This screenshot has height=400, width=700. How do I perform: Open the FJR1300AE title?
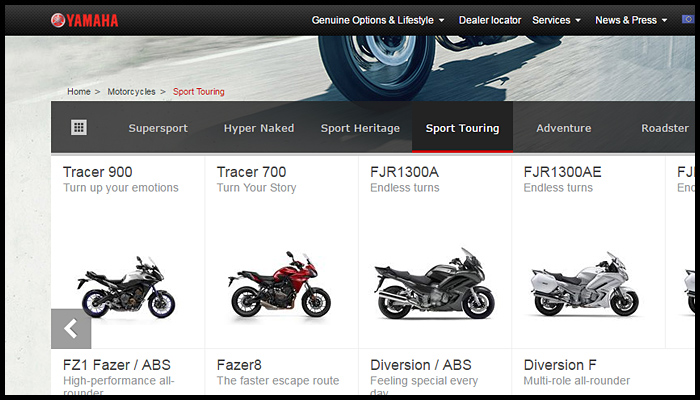(x=562, y=172)
